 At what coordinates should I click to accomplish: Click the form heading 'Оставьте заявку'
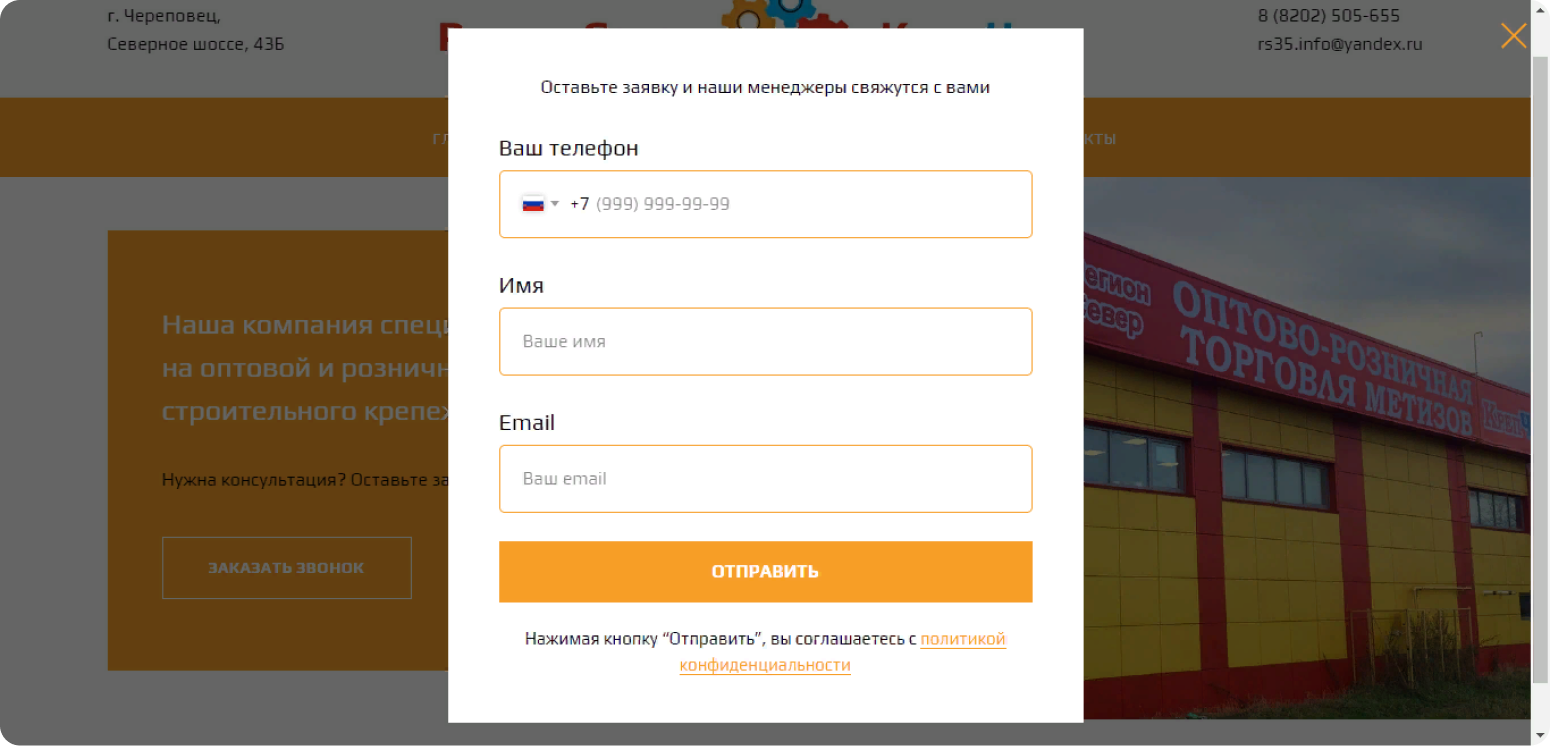765,87
